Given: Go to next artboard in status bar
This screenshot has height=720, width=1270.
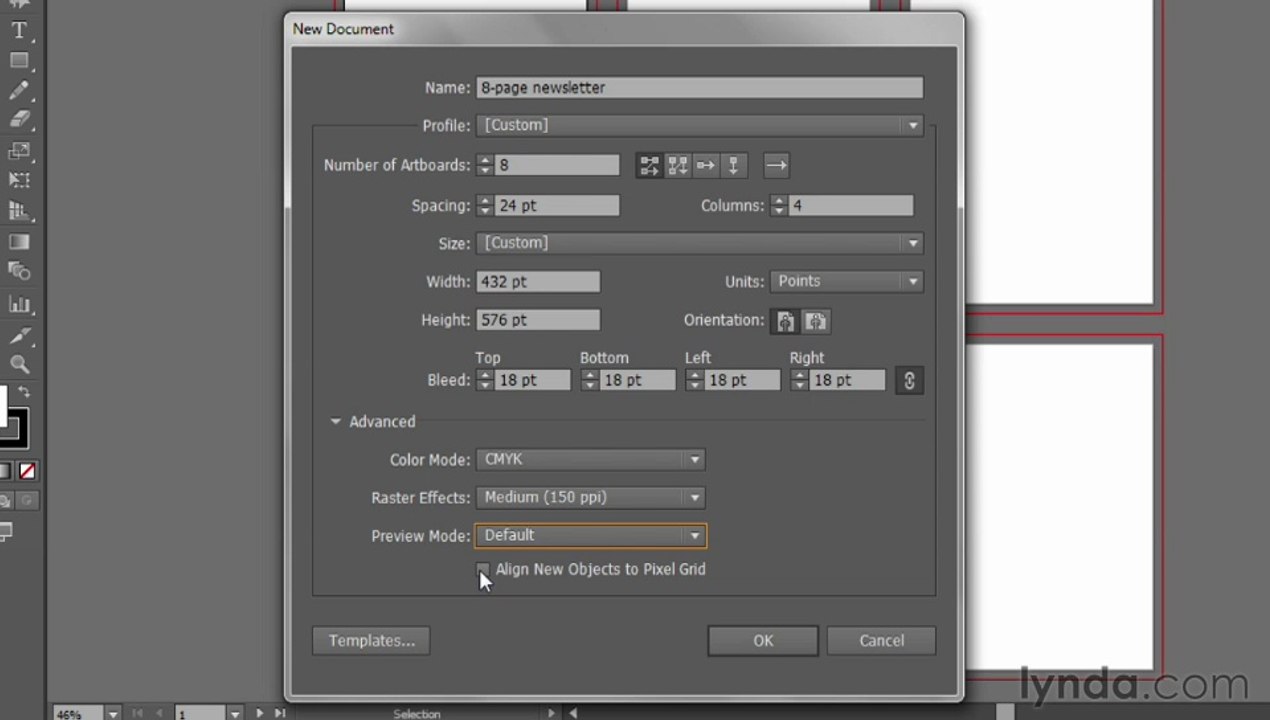Looking at the screenshot, I should tap(259, 713).
